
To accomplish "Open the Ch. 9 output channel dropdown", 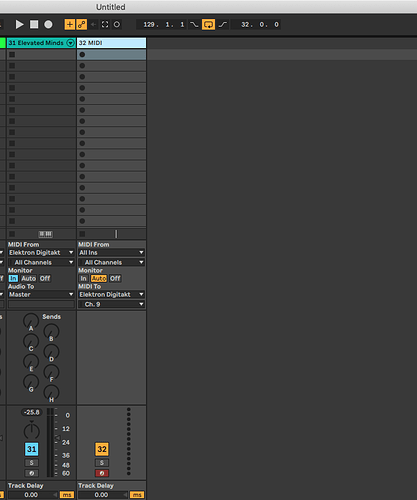I will (111, 304).
